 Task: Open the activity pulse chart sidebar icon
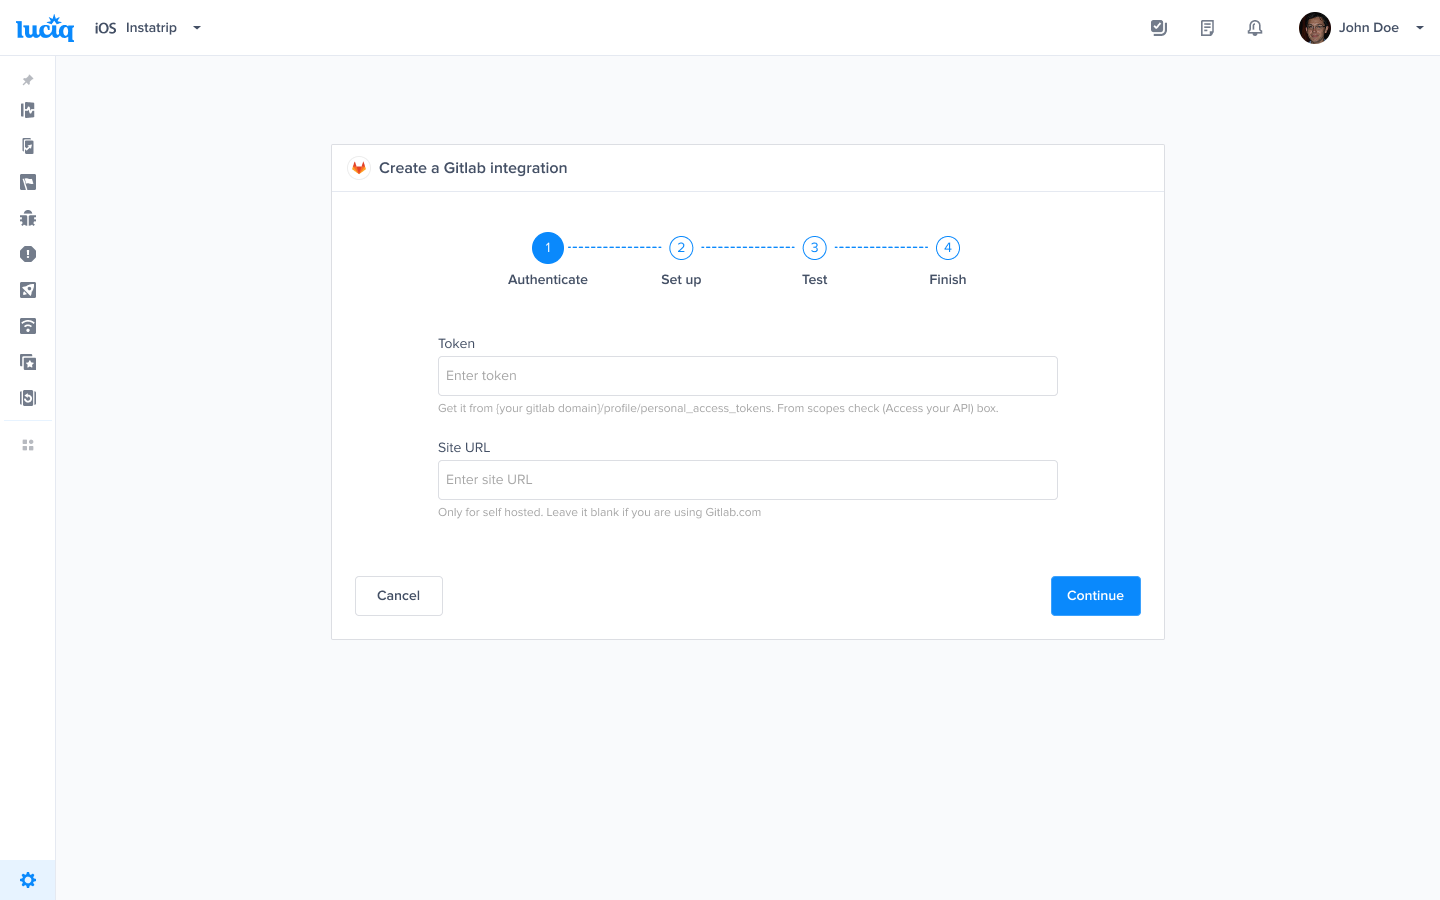click(x=28, y=110)
